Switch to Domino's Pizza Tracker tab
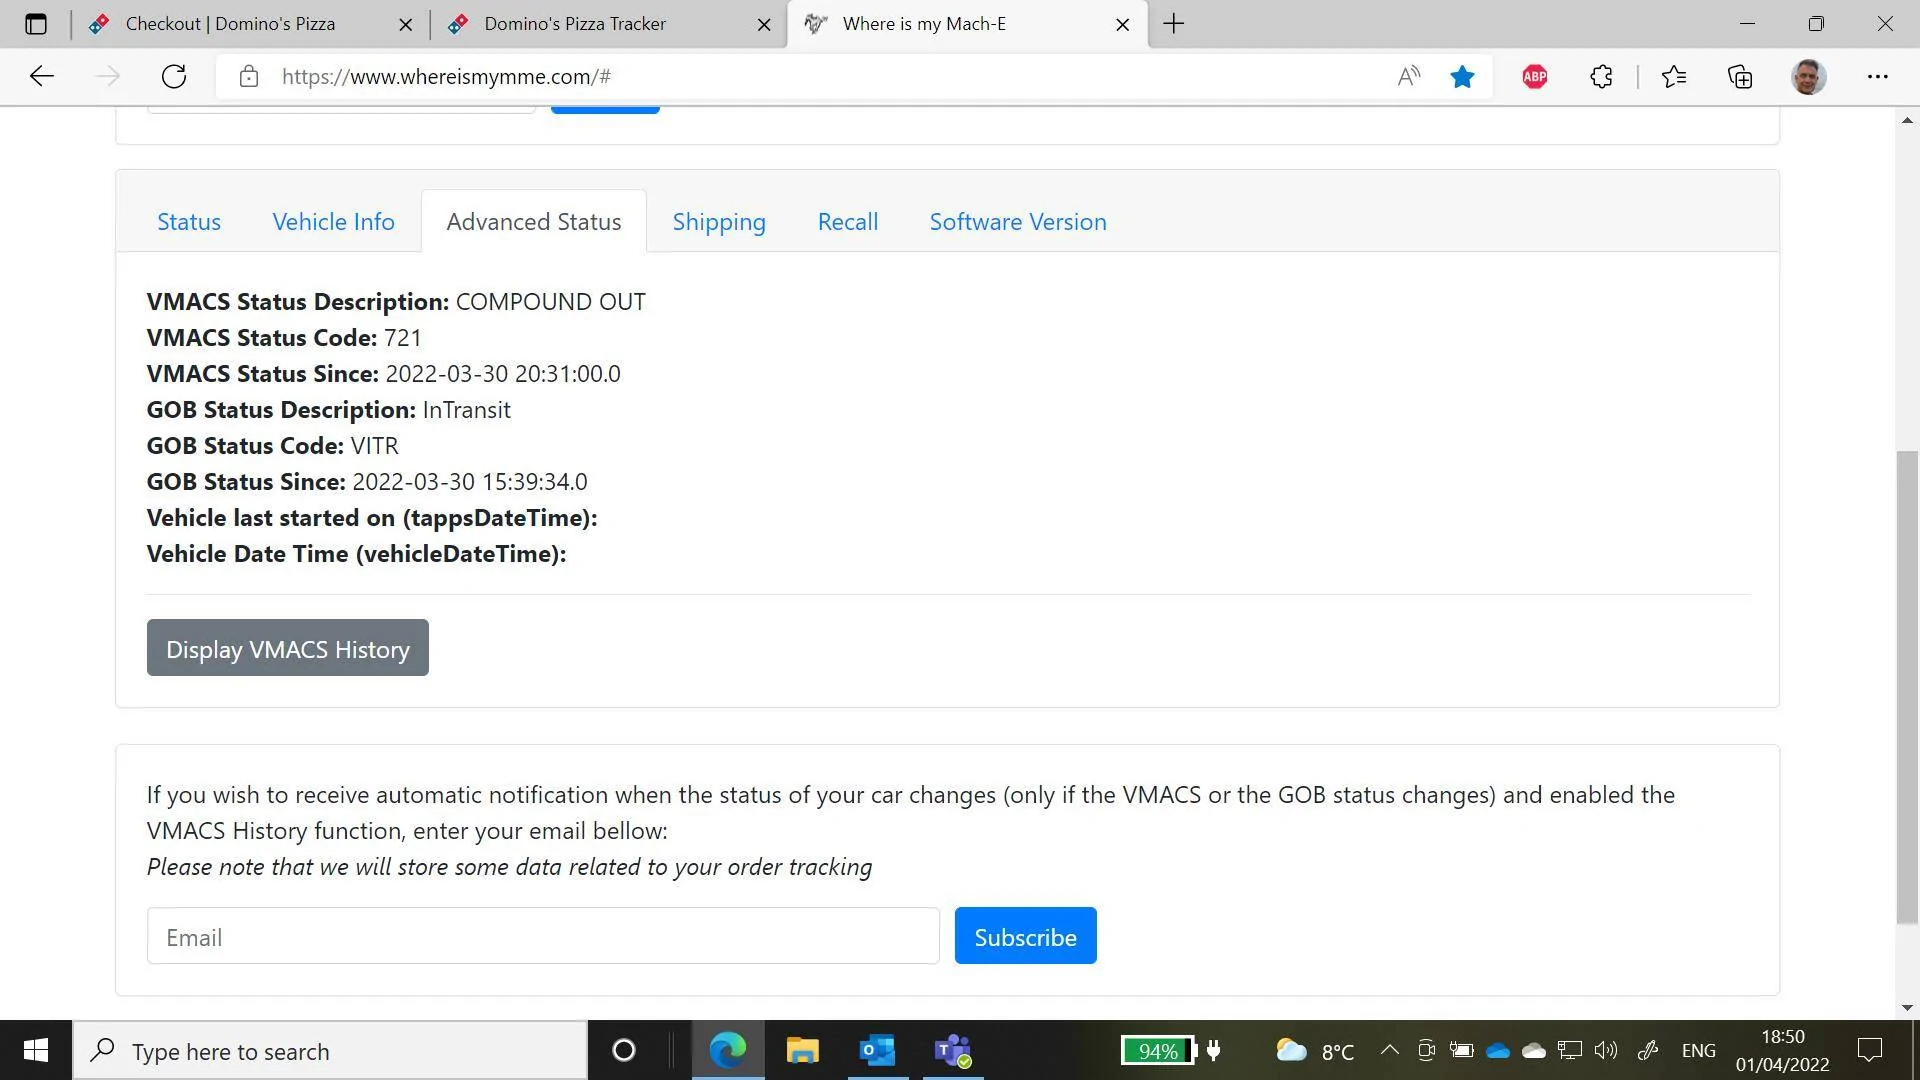 pos(610,24)
